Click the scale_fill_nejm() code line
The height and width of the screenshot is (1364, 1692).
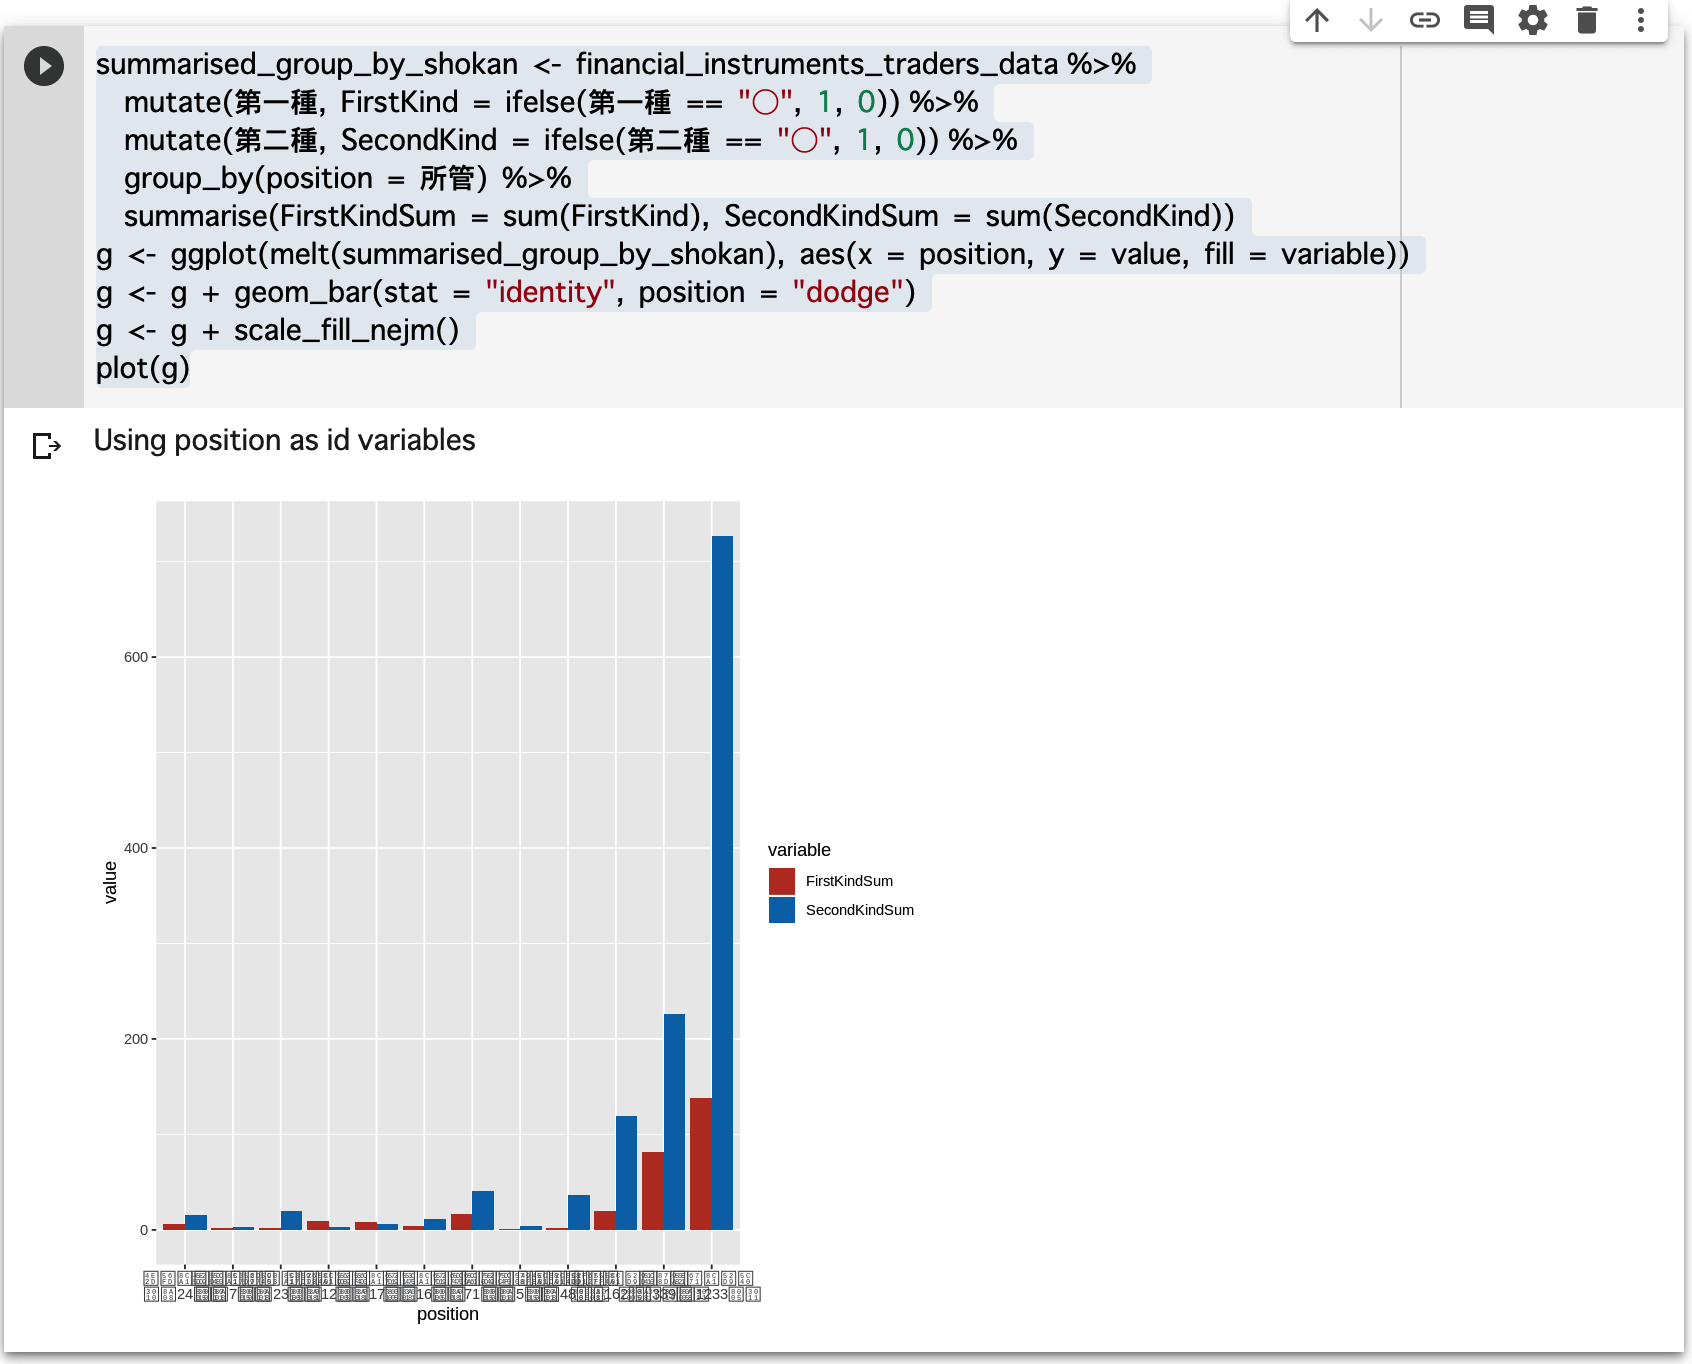[x=278, y=330]
